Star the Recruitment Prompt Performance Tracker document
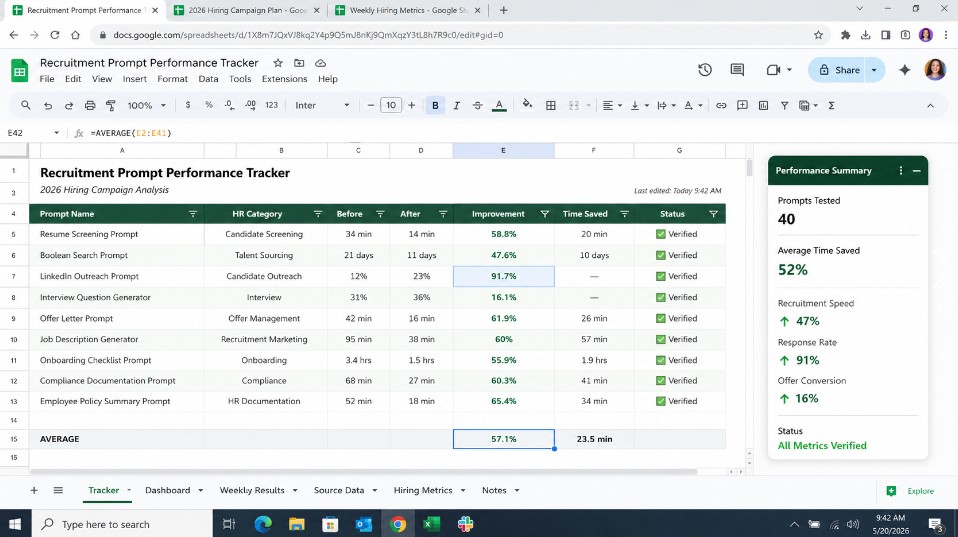 278,63
